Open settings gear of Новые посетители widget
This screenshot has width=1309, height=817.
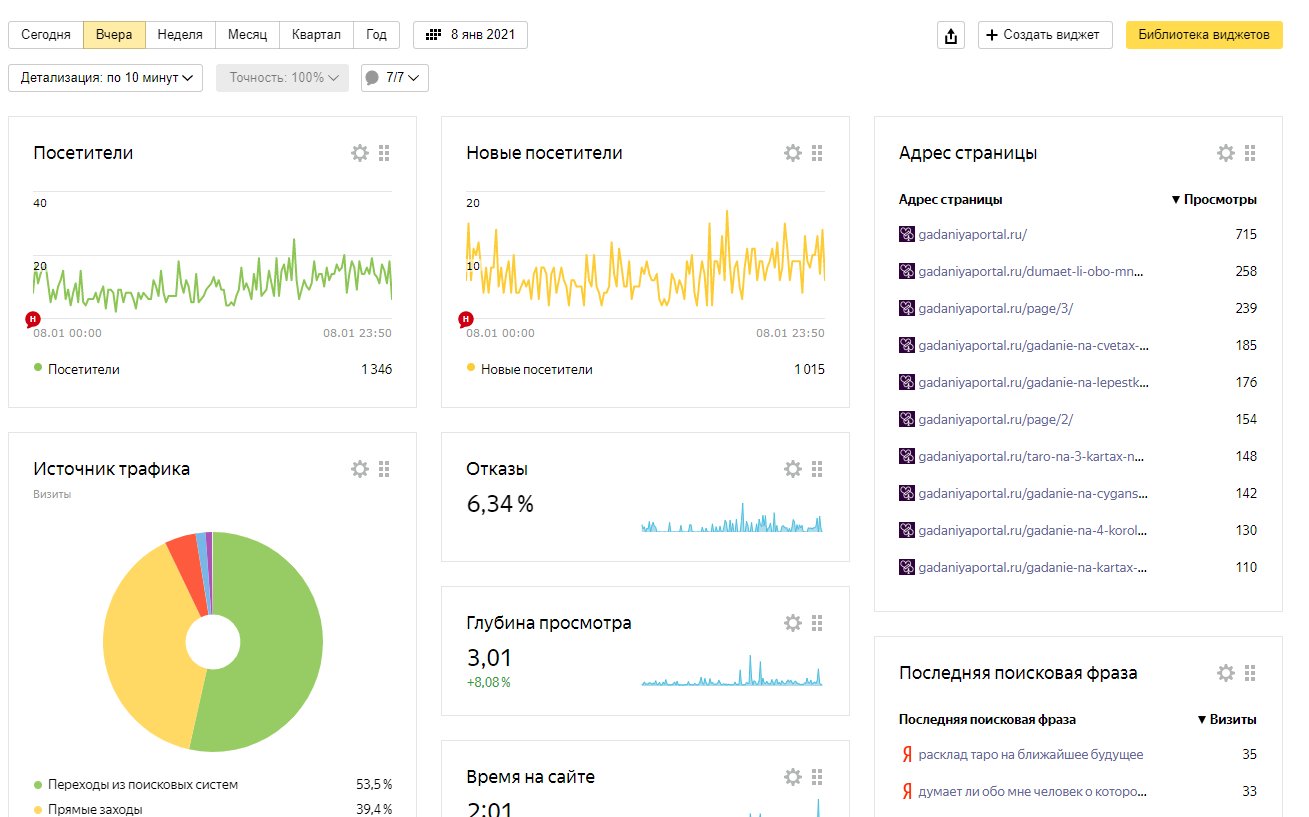[793, 153]
